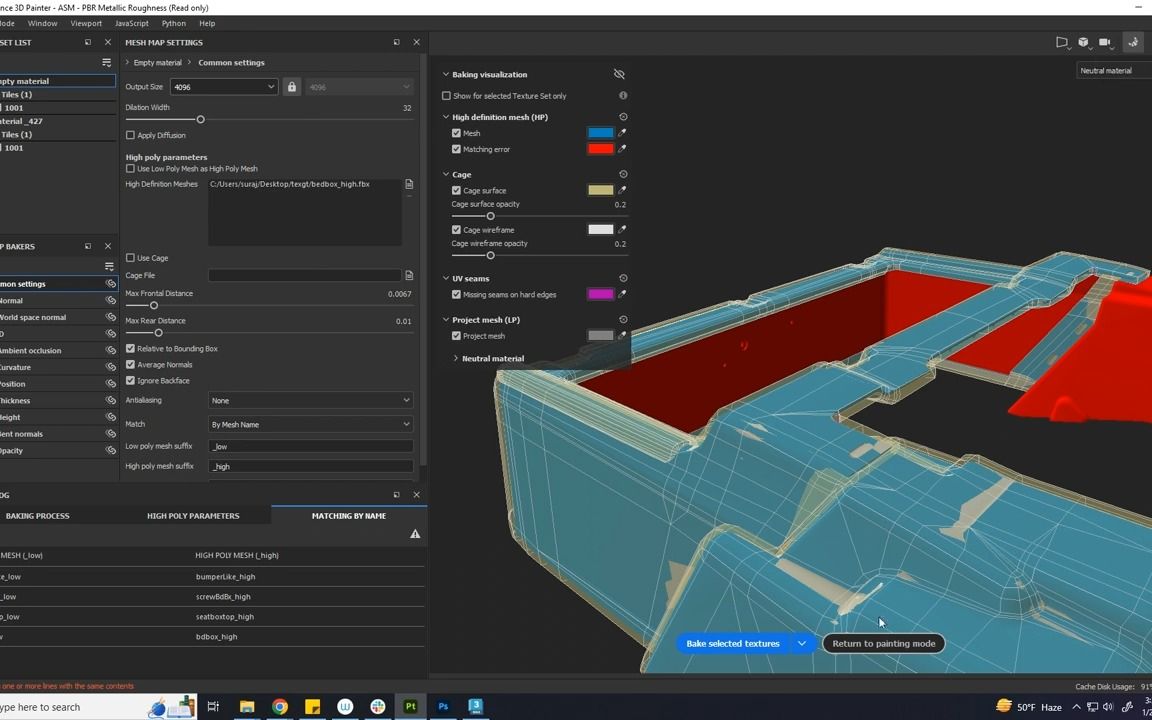Click the camera icon in viewport toolbar
The image size is (1152, 720).
pyautogui.click(x=1105, y=42)
